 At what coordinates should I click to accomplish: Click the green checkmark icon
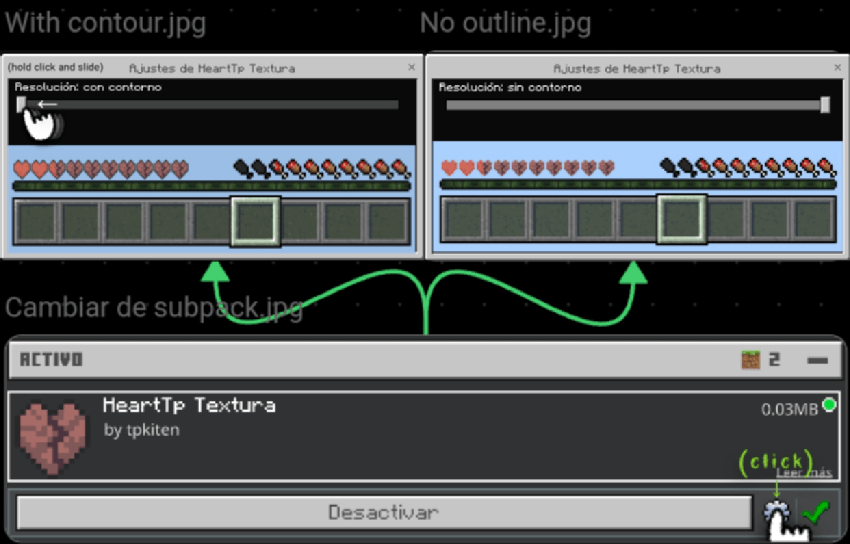point(816,511)
